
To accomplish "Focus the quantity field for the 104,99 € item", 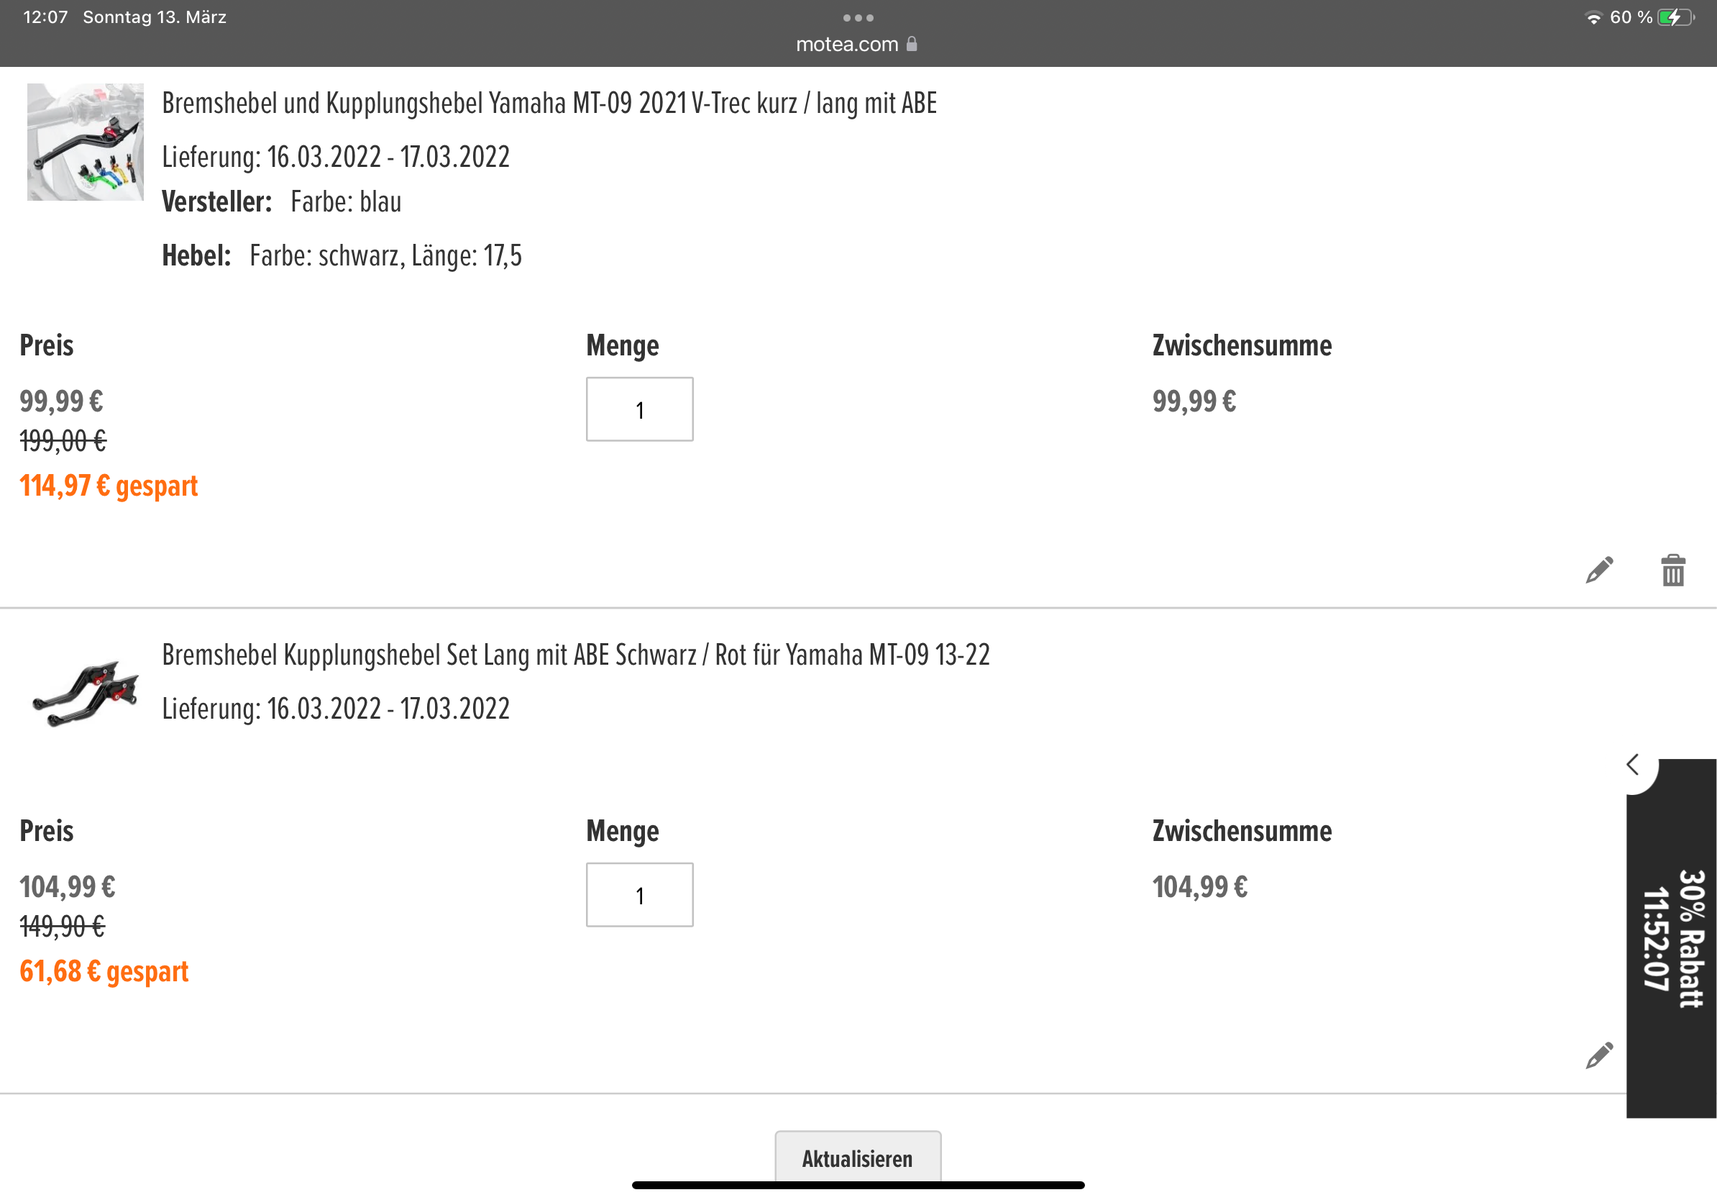I will (639, 895).
